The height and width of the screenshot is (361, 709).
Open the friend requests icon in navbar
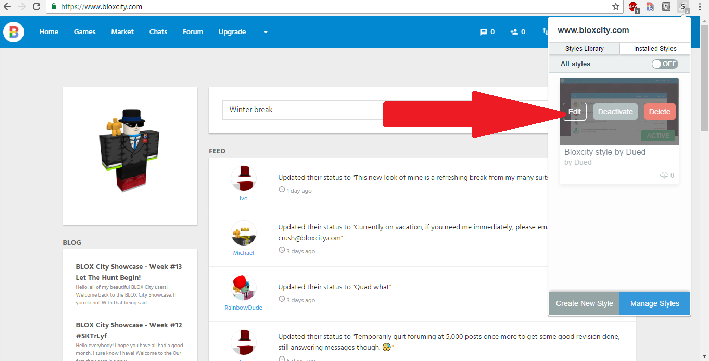pos(518,32)
